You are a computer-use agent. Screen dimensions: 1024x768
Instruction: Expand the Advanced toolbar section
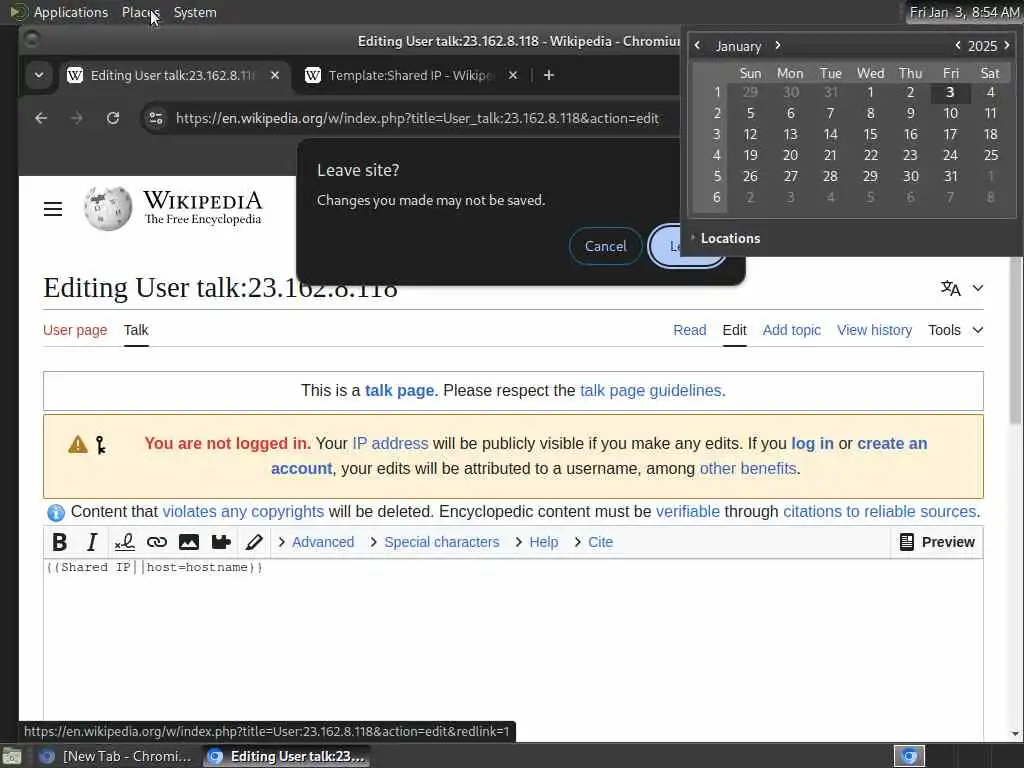pos(316,542)
